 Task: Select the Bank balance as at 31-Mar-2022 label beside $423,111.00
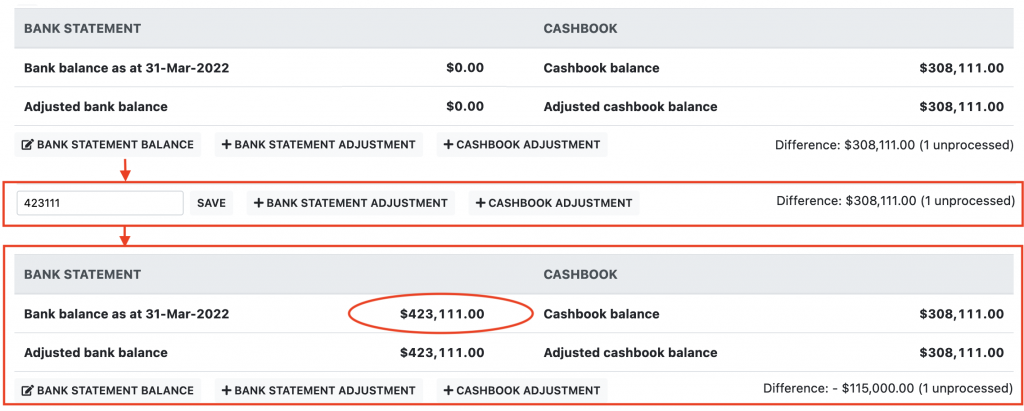click(x=127, y=314)
